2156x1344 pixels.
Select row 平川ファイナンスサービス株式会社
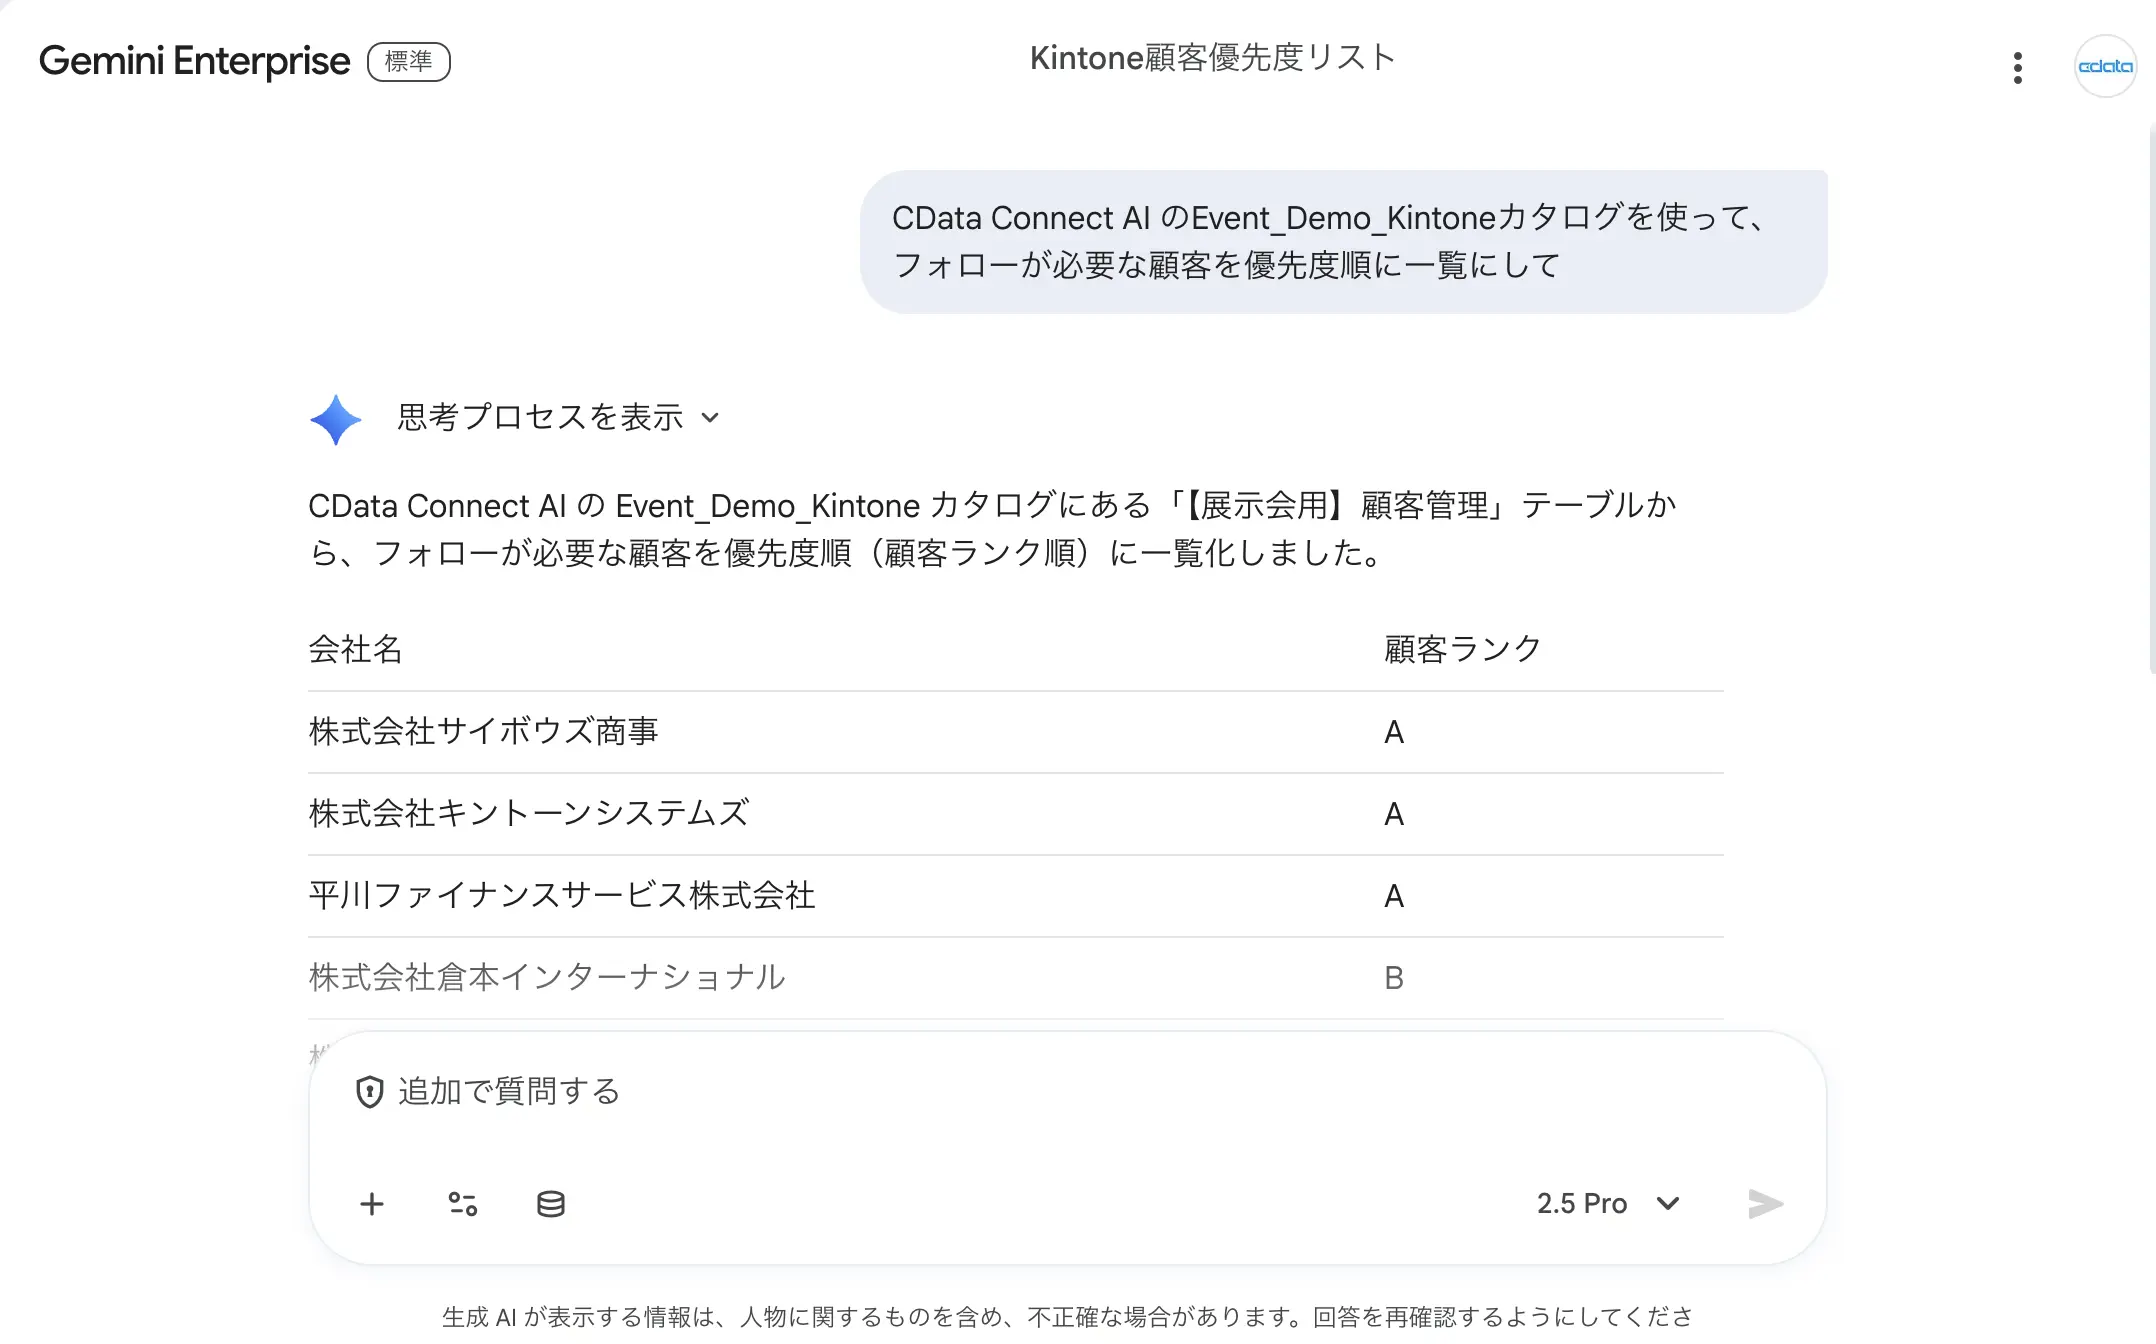(x=1015, y=896)
